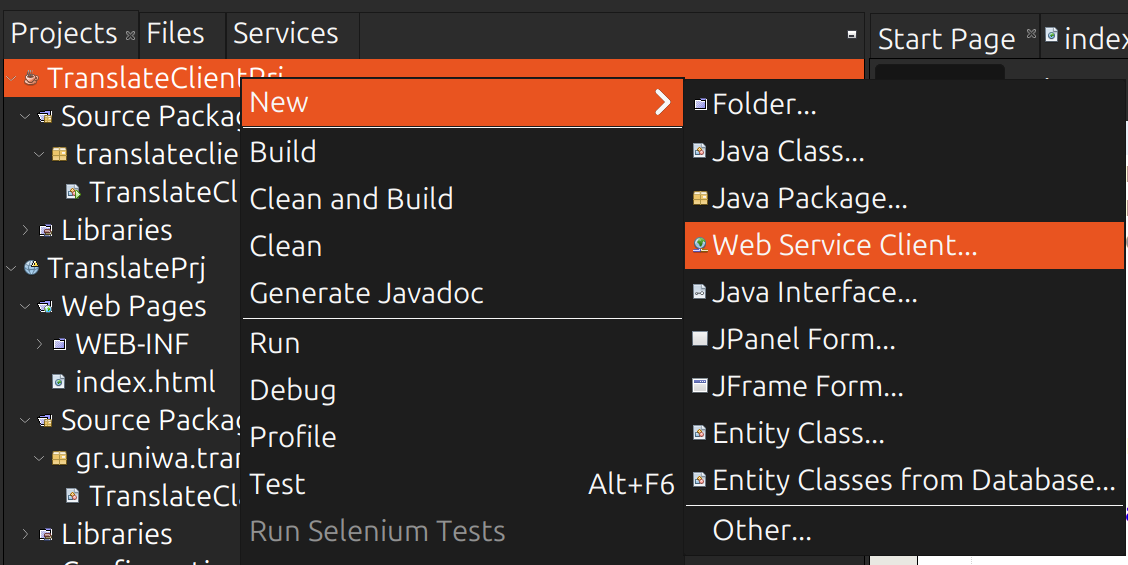Click the Web Pages folder icon
The height and width of the screenshot is (565, 1128).
[x=45, y=307]
